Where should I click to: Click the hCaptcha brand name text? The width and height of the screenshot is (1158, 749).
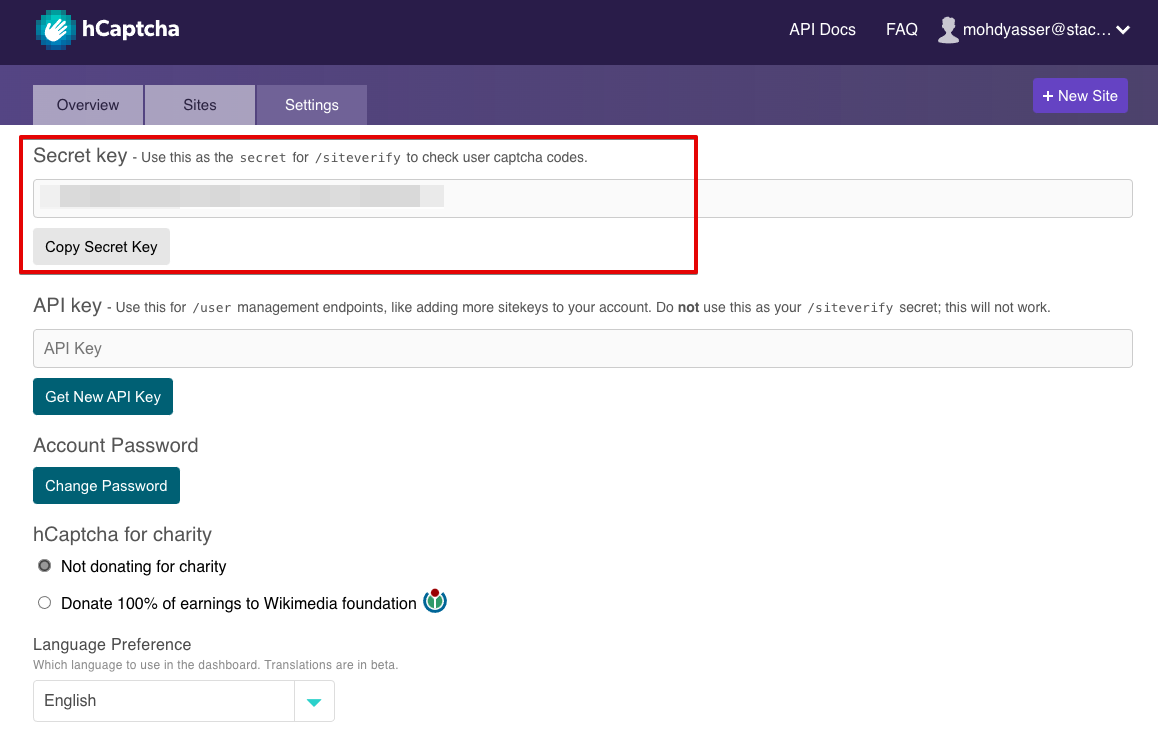[x=131, y=30]
